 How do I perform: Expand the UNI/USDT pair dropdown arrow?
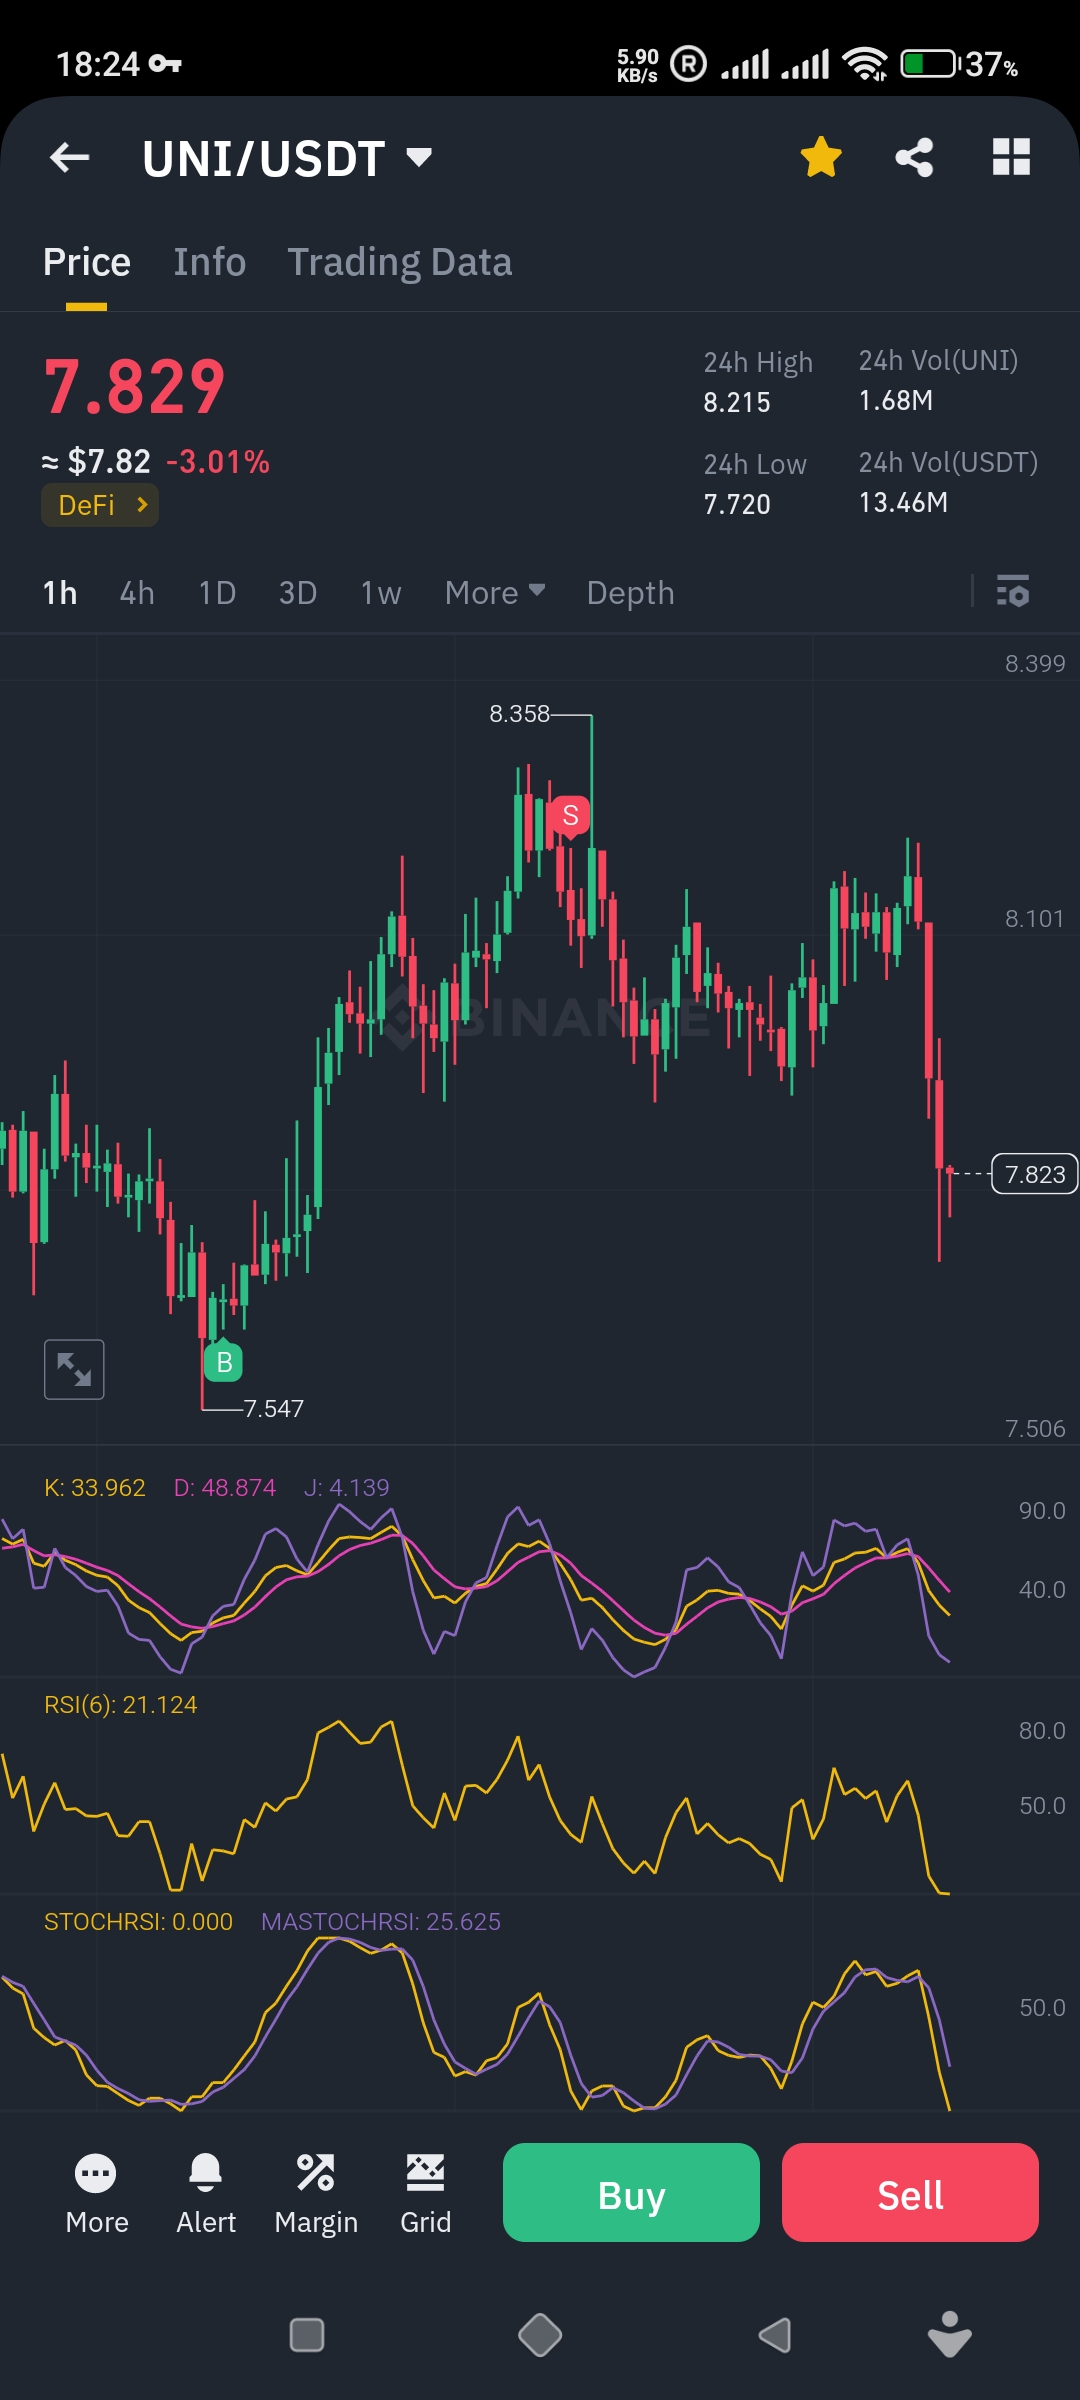pyautogui.click(x=419, y=157)
